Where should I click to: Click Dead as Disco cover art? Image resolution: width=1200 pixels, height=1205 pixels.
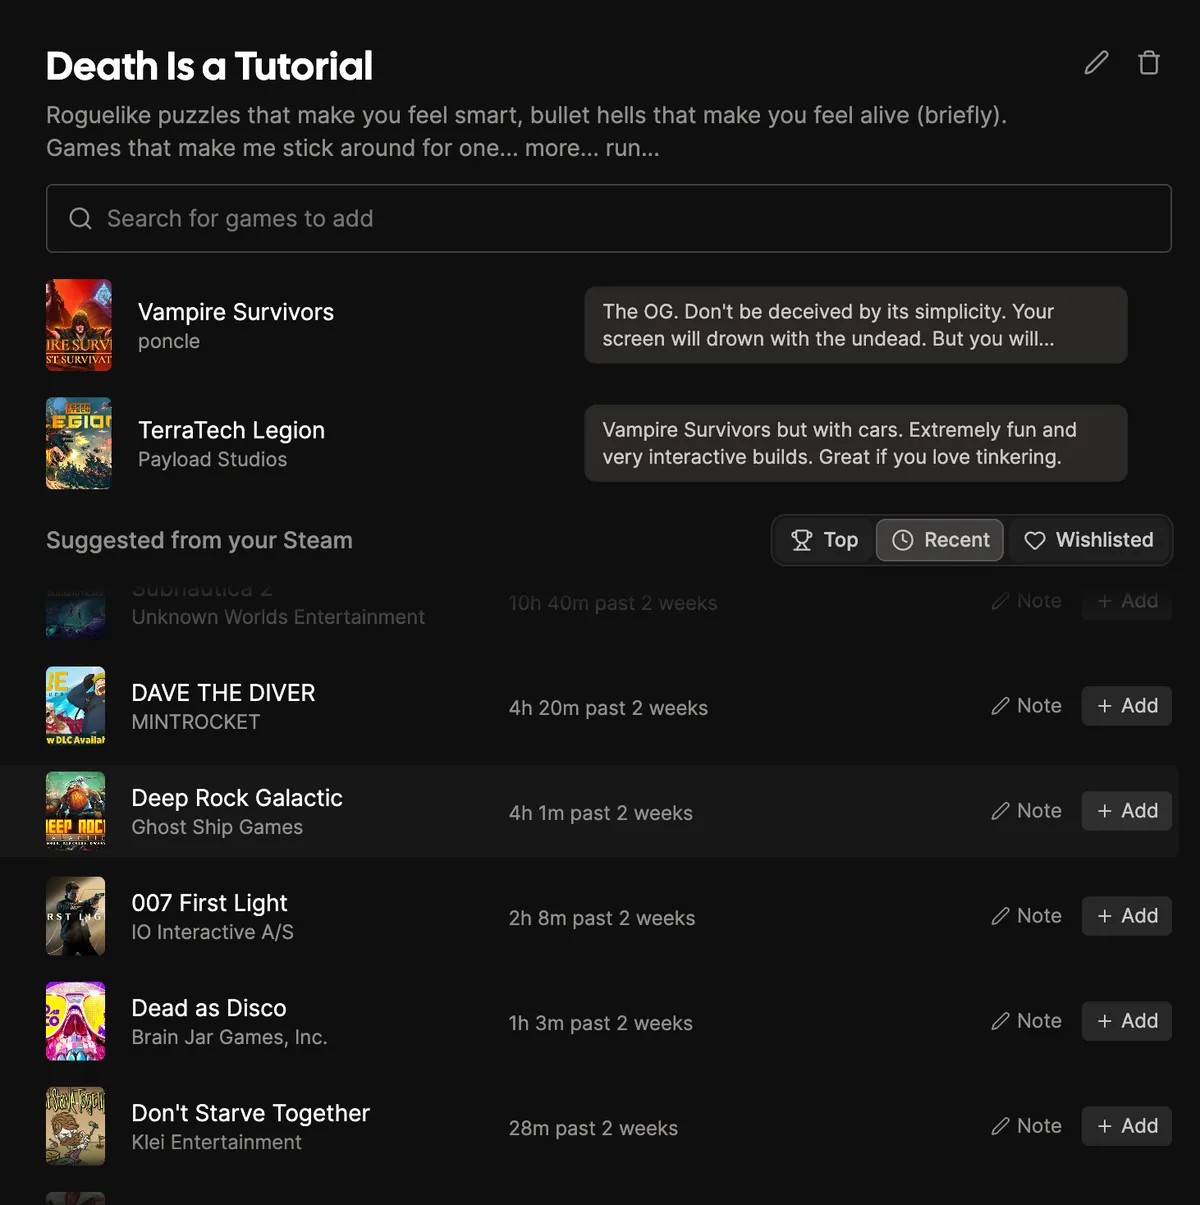click(x=76, y=1021)
